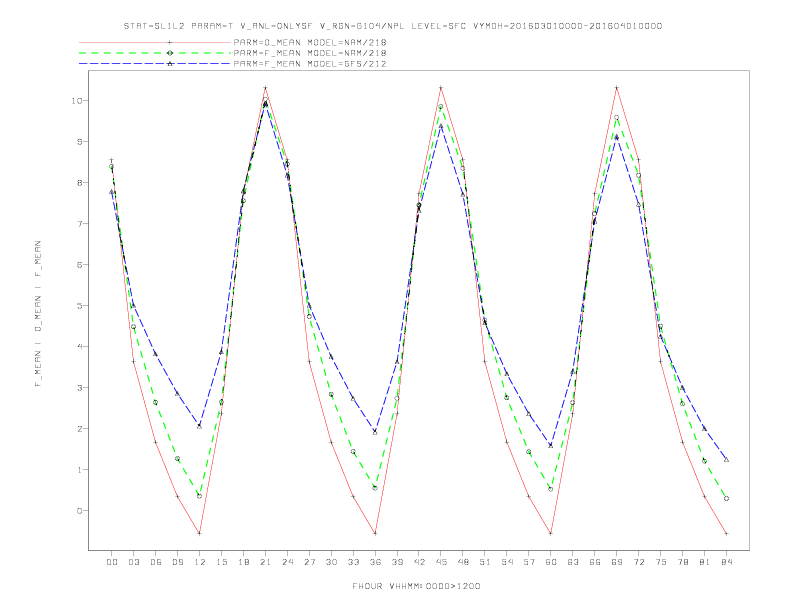Click x-axis forecast hour label 03
The image size is (792, 612).
133,562
